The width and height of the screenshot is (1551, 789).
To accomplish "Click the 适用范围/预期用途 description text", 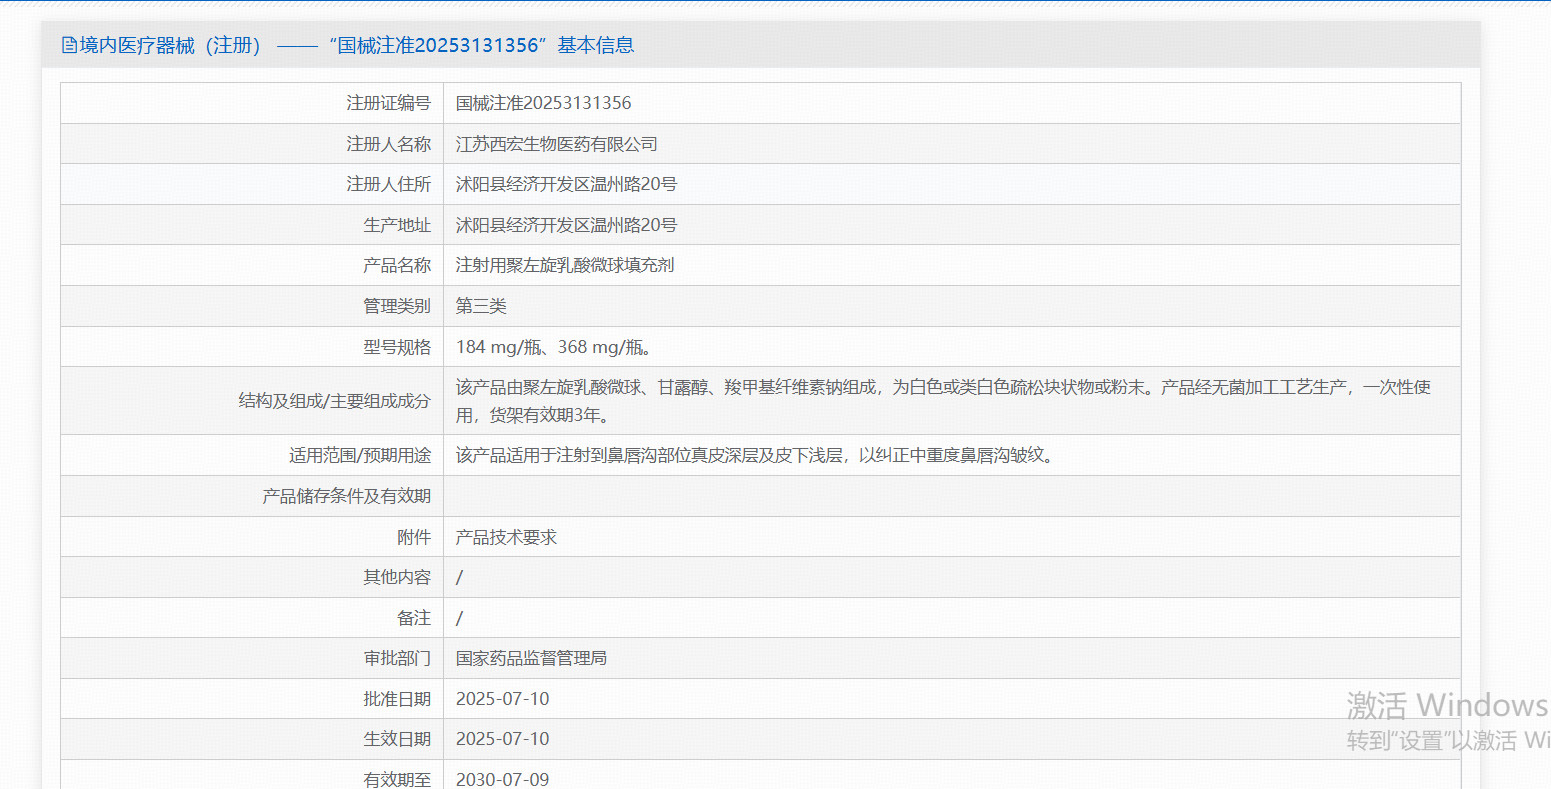I will click(755, 455).
